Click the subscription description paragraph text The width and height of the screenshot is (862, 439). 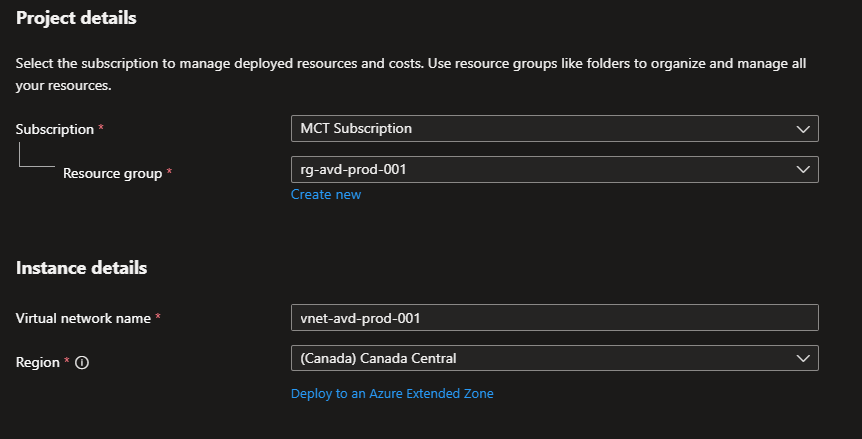[410, 64]
